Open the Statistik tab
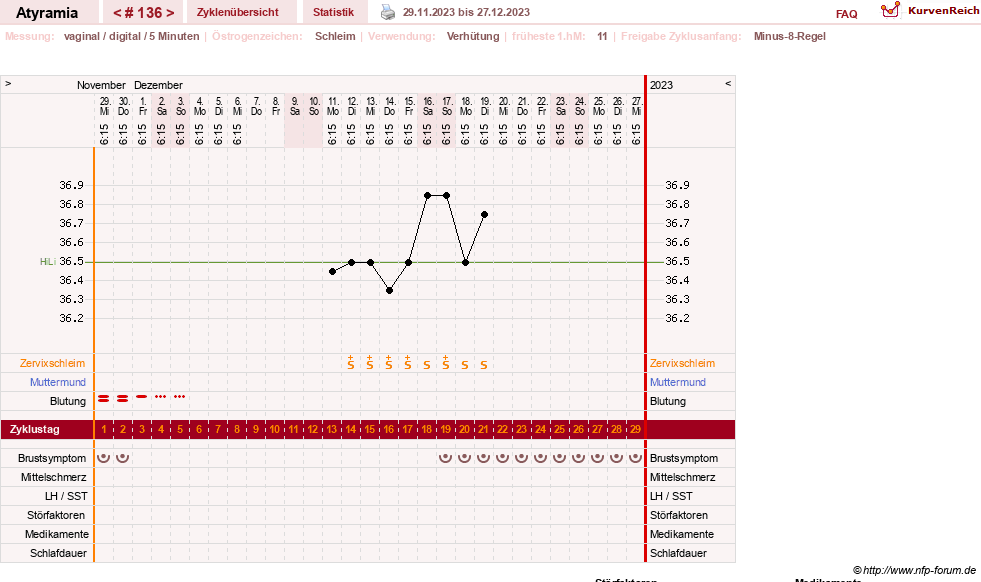This screenshot has width=981, height=582. pyautogui.click(x=333, y=12)
